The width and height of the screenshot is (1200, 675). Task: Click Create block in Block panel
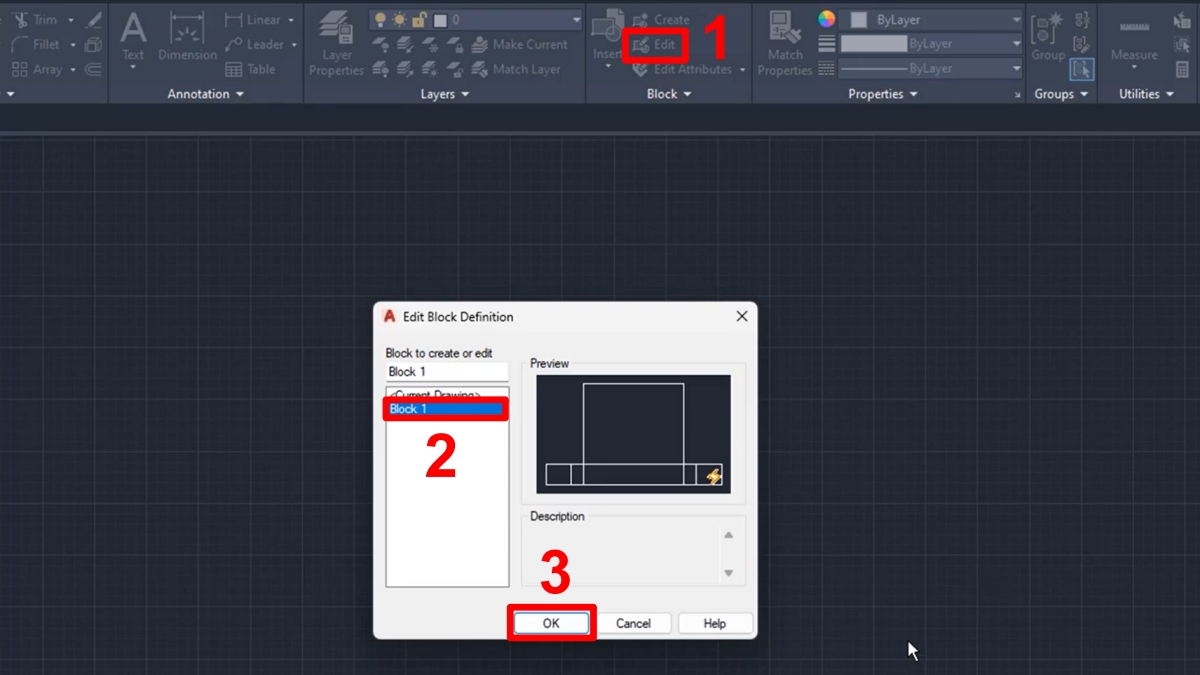click(x=661, y=19)
